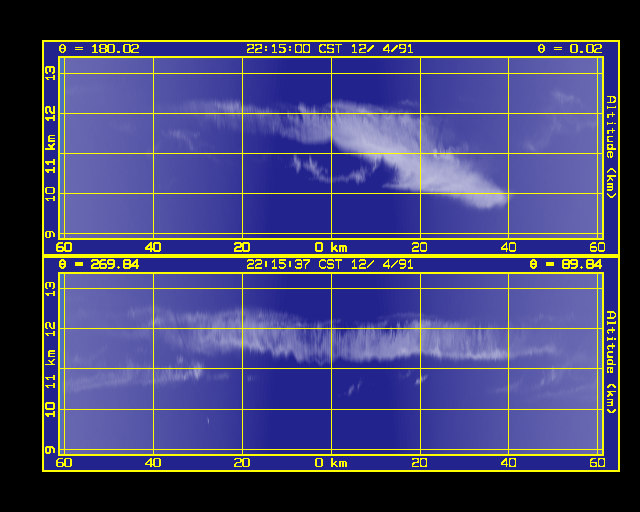Click the 9 altitude tick in bottom panel
Screen dimensions: 640x512
coord(50,450)
